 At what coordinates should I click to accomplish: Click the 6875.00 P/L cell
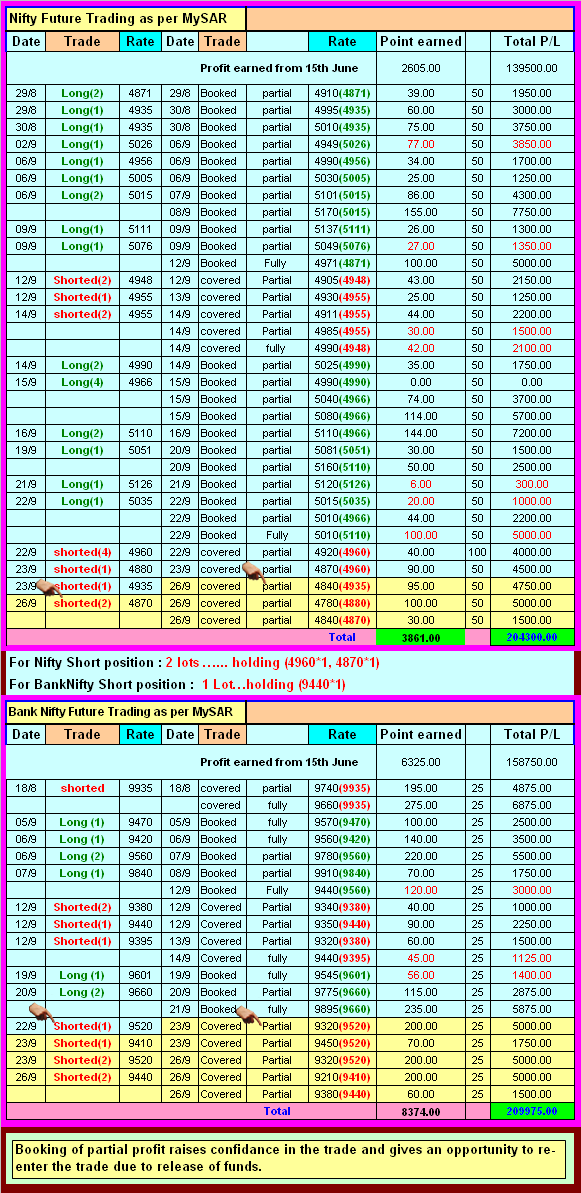tap(531, 805)
